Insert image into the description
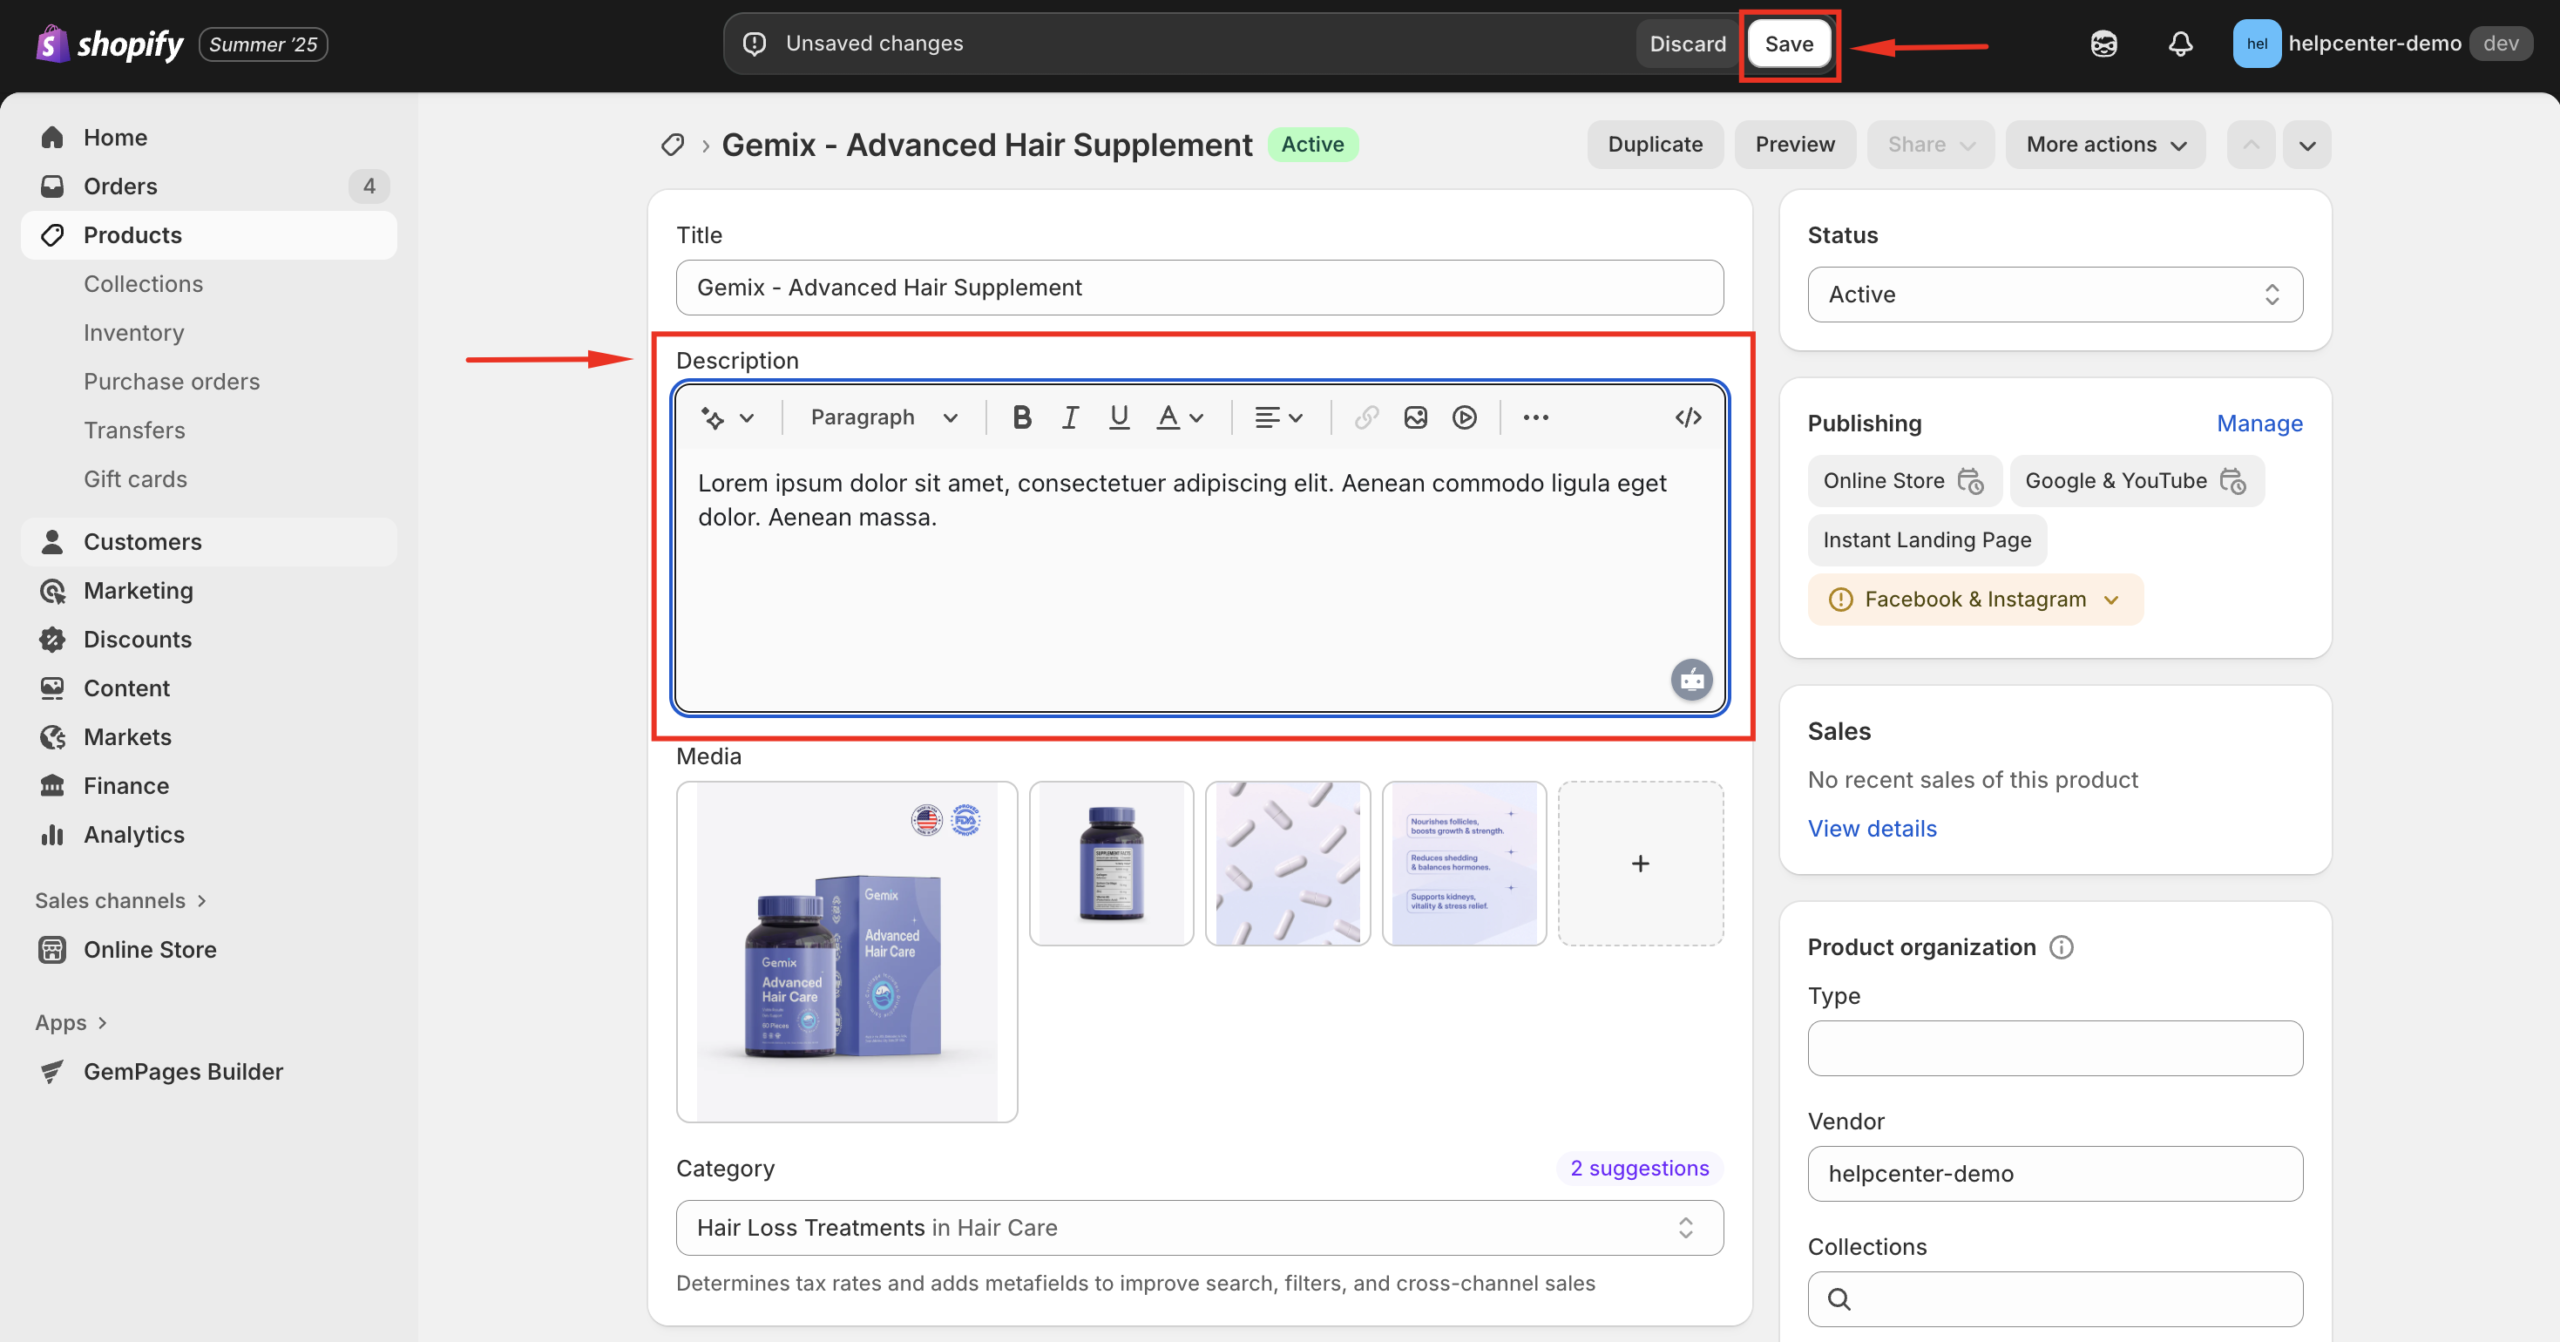The image size is (2560, 1342). pos(1415,417)
